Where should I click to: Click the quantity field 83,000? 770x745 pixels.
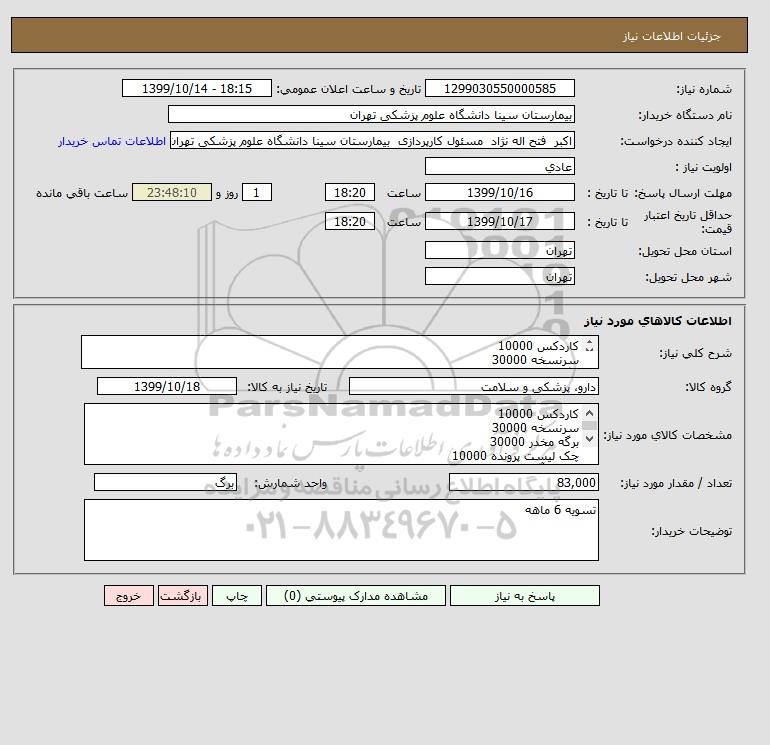pos(523,482)
